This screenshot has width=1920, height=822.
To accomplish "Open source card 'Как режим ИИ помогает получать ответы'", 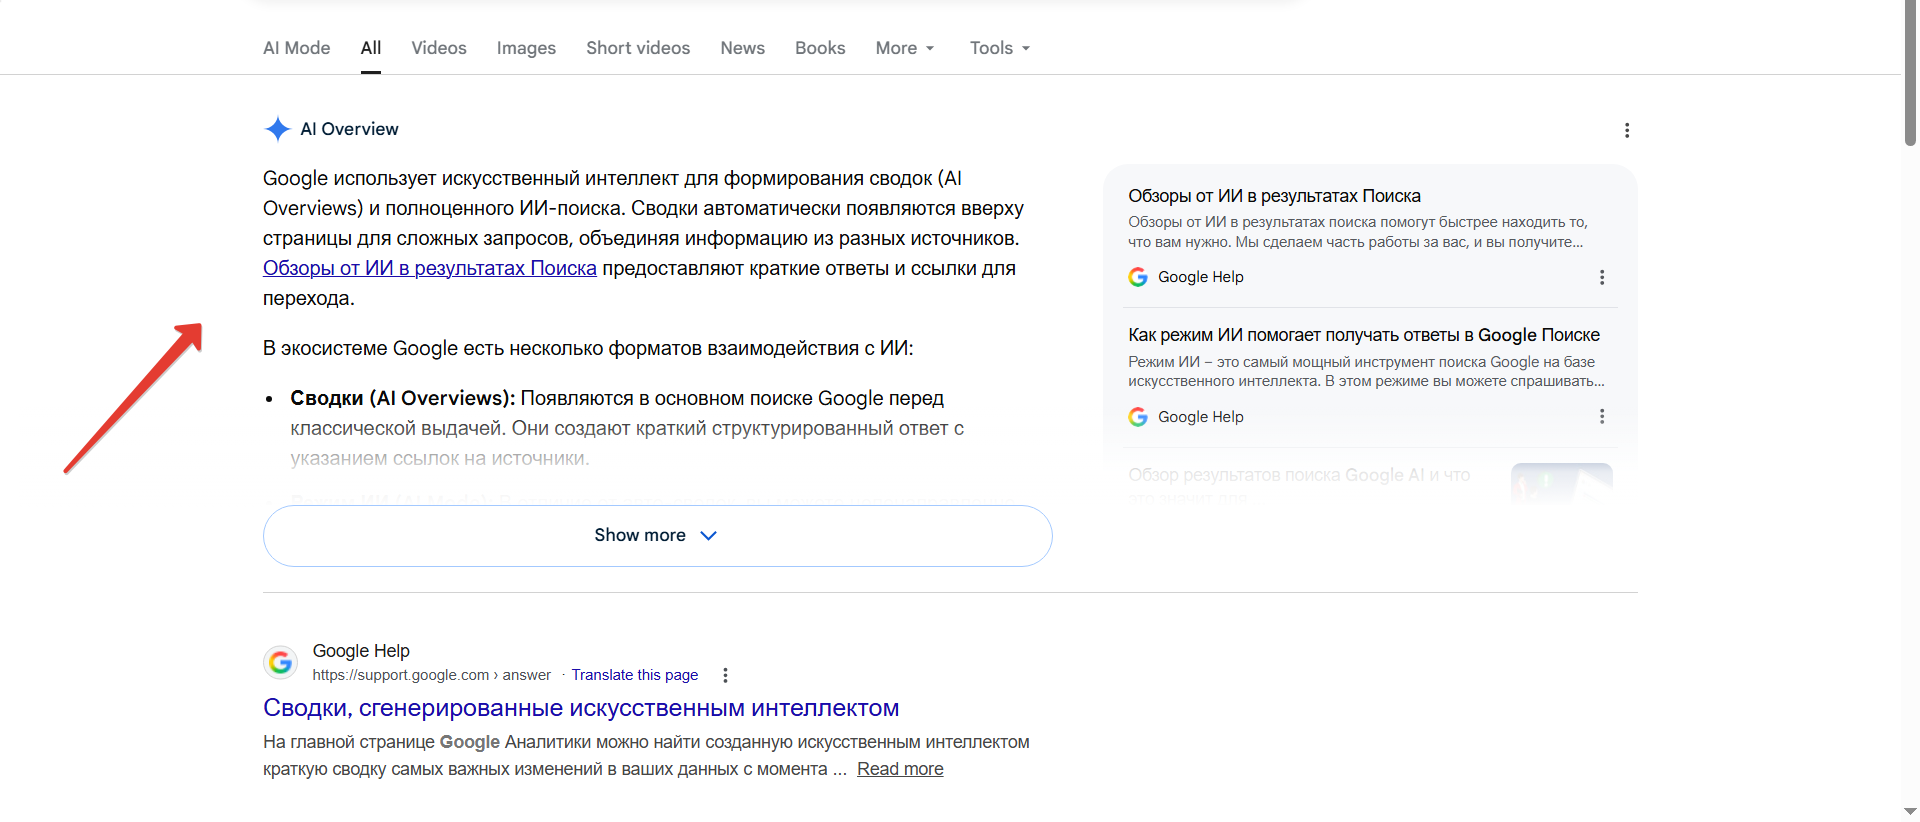I will [1364, 335].
